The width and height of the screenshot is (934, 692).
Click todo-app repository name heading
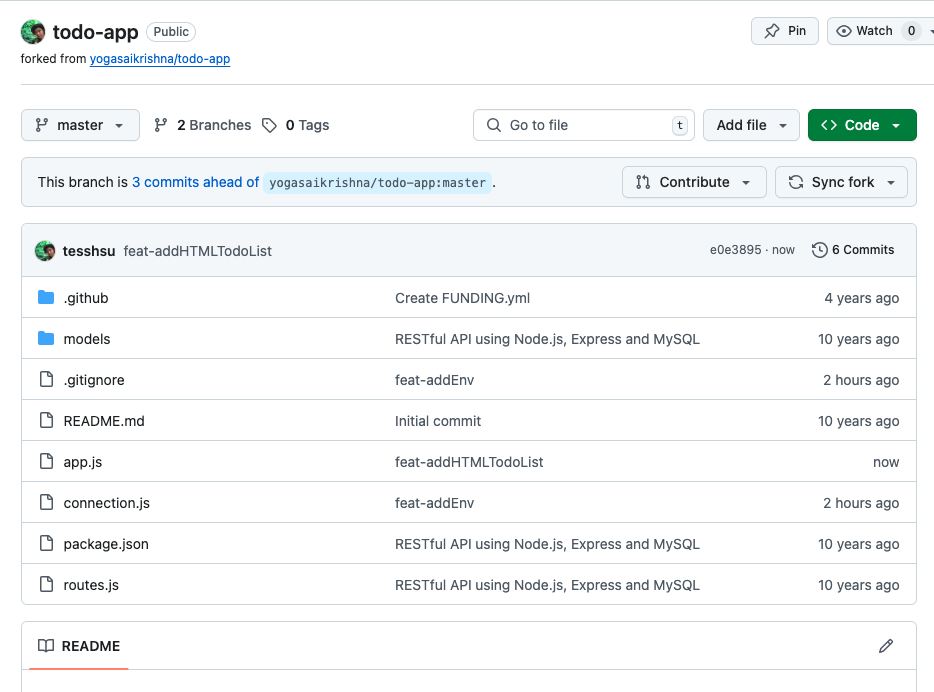point(95,32)
